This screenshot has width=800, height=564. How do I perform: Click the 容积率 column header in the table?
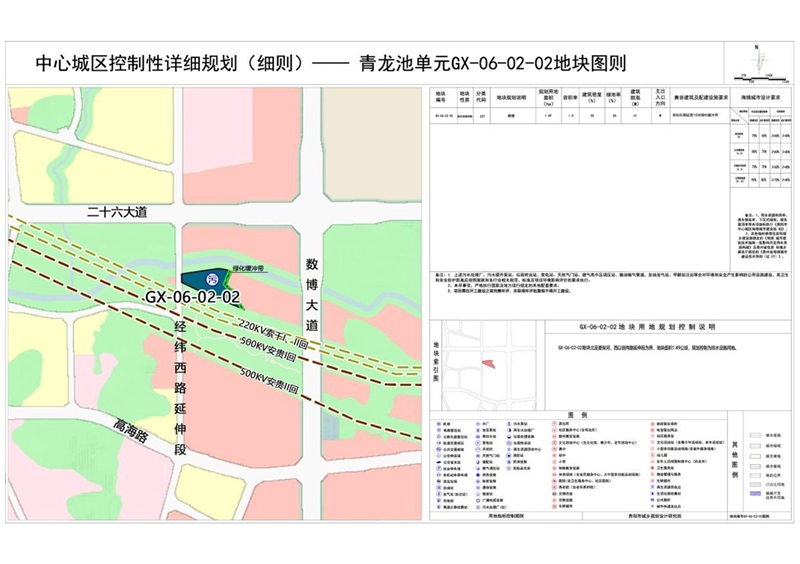[x=569, y=98]
